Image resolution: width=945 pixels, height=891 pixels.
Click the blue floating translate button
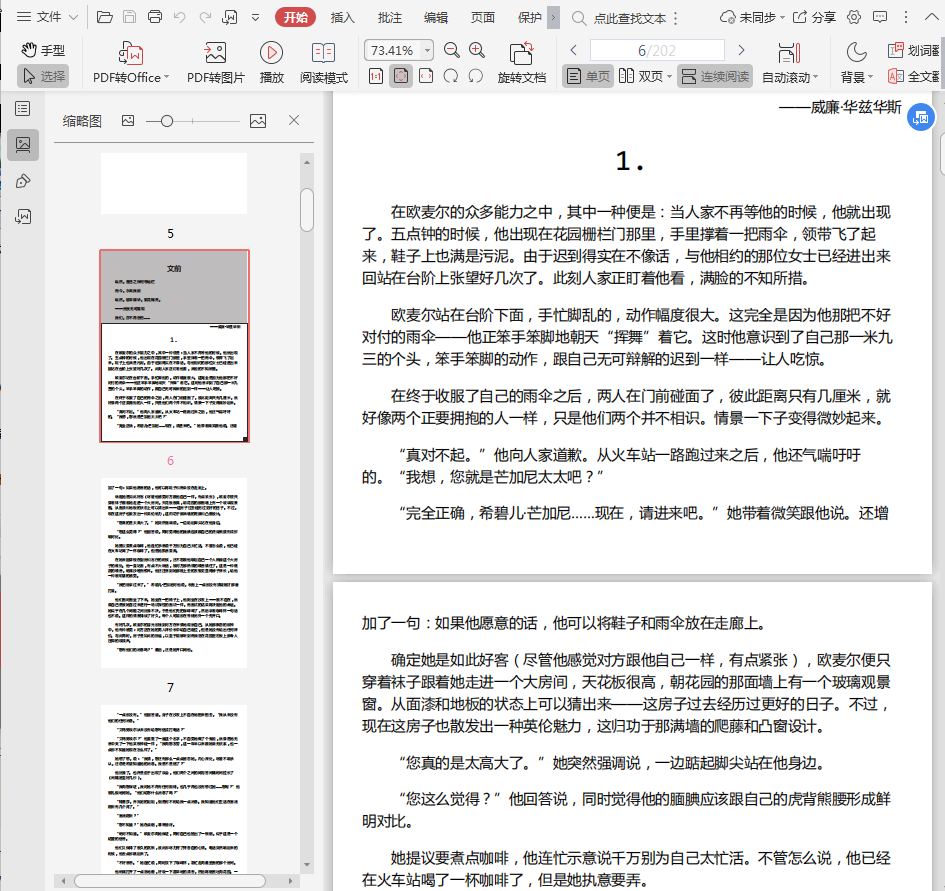(920, 118)
